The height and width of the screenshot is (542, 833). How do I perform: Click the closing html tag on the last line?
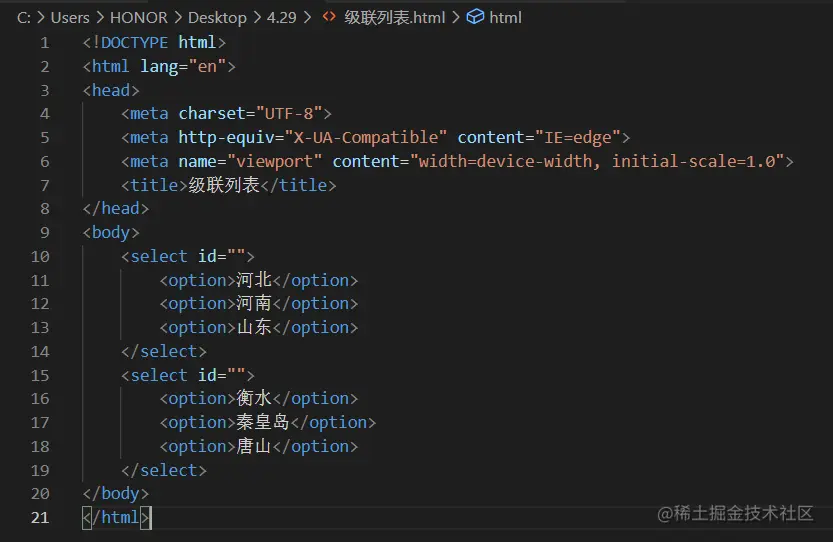coord(116,517)
